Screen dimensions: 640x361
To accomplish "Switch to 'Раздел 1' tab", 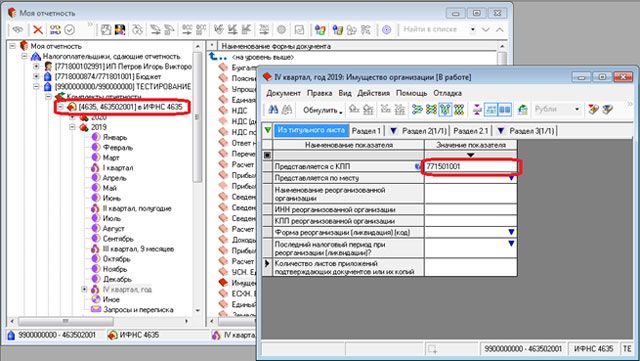I will (x=366, y=131).
